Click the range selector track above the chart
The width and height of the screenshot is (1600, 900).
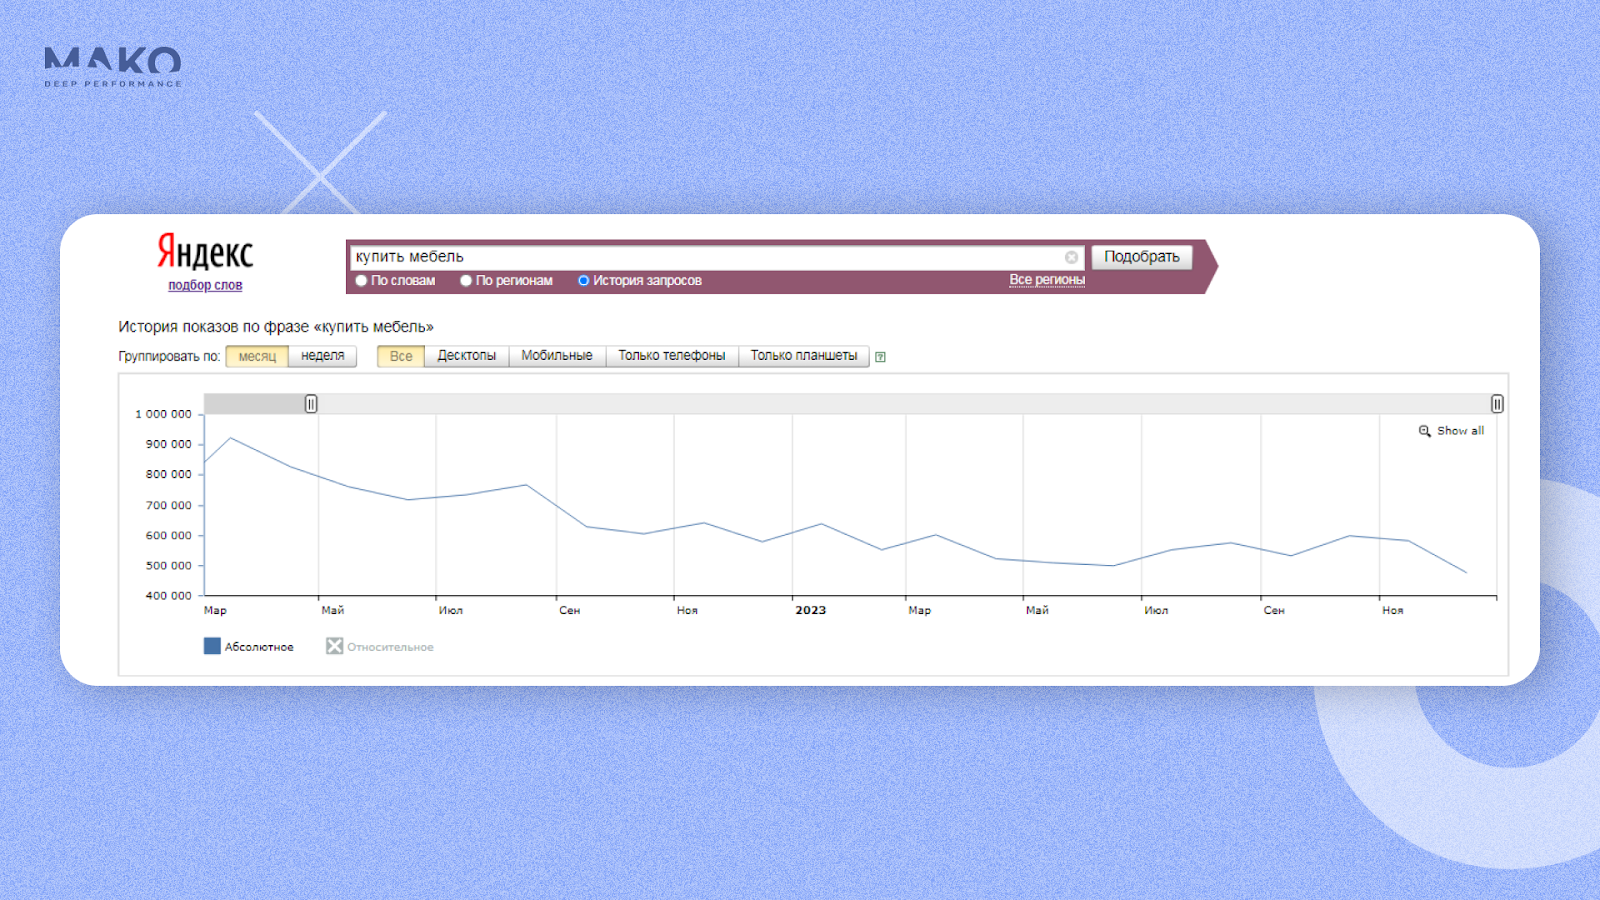click(x=850, y=404)
